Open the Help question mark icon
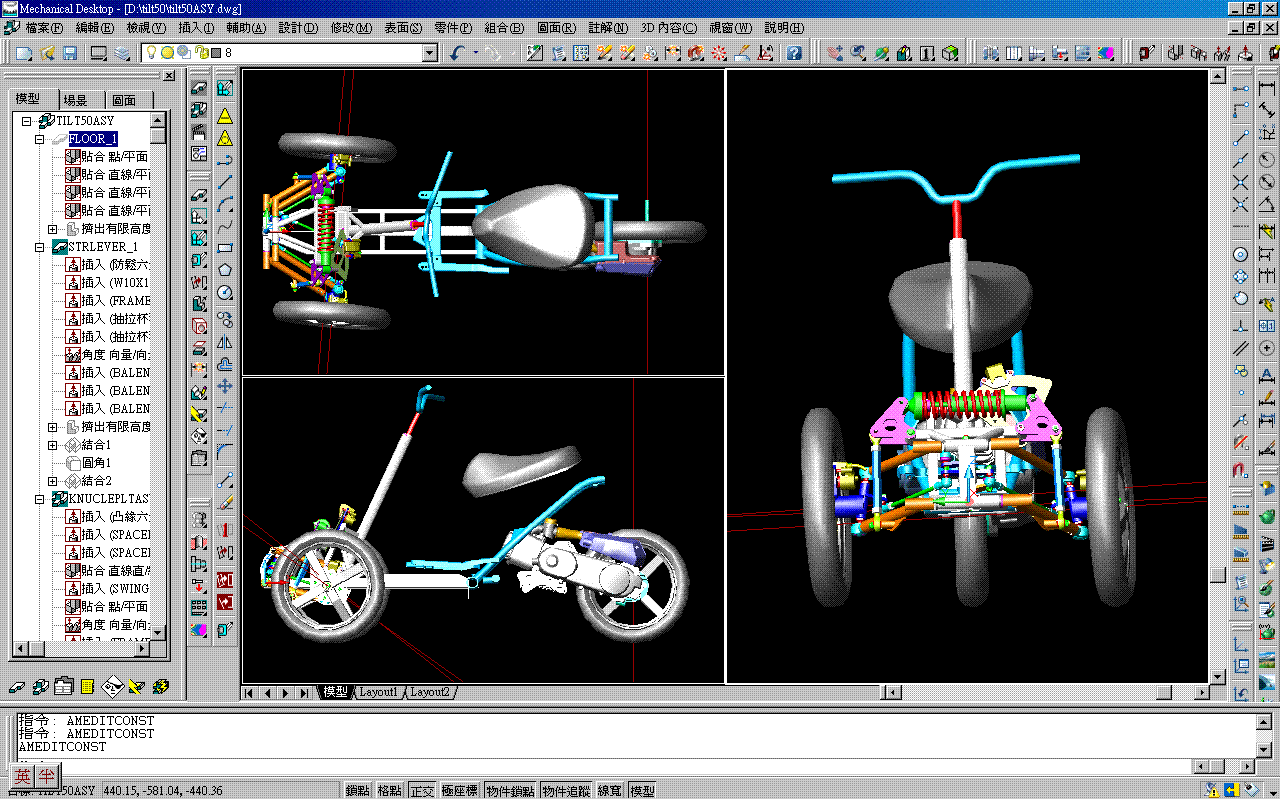 (794, 53)
